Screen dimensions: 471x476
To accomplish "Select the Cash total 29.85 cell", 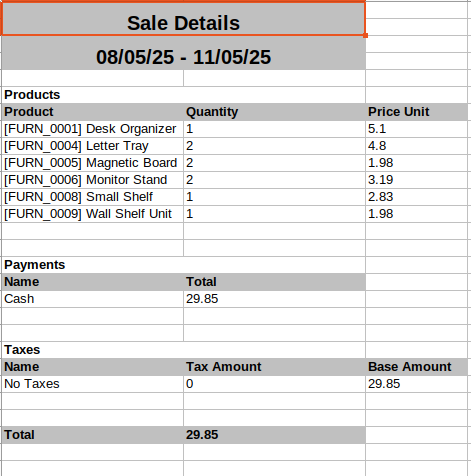I will [x=274, y=299].
